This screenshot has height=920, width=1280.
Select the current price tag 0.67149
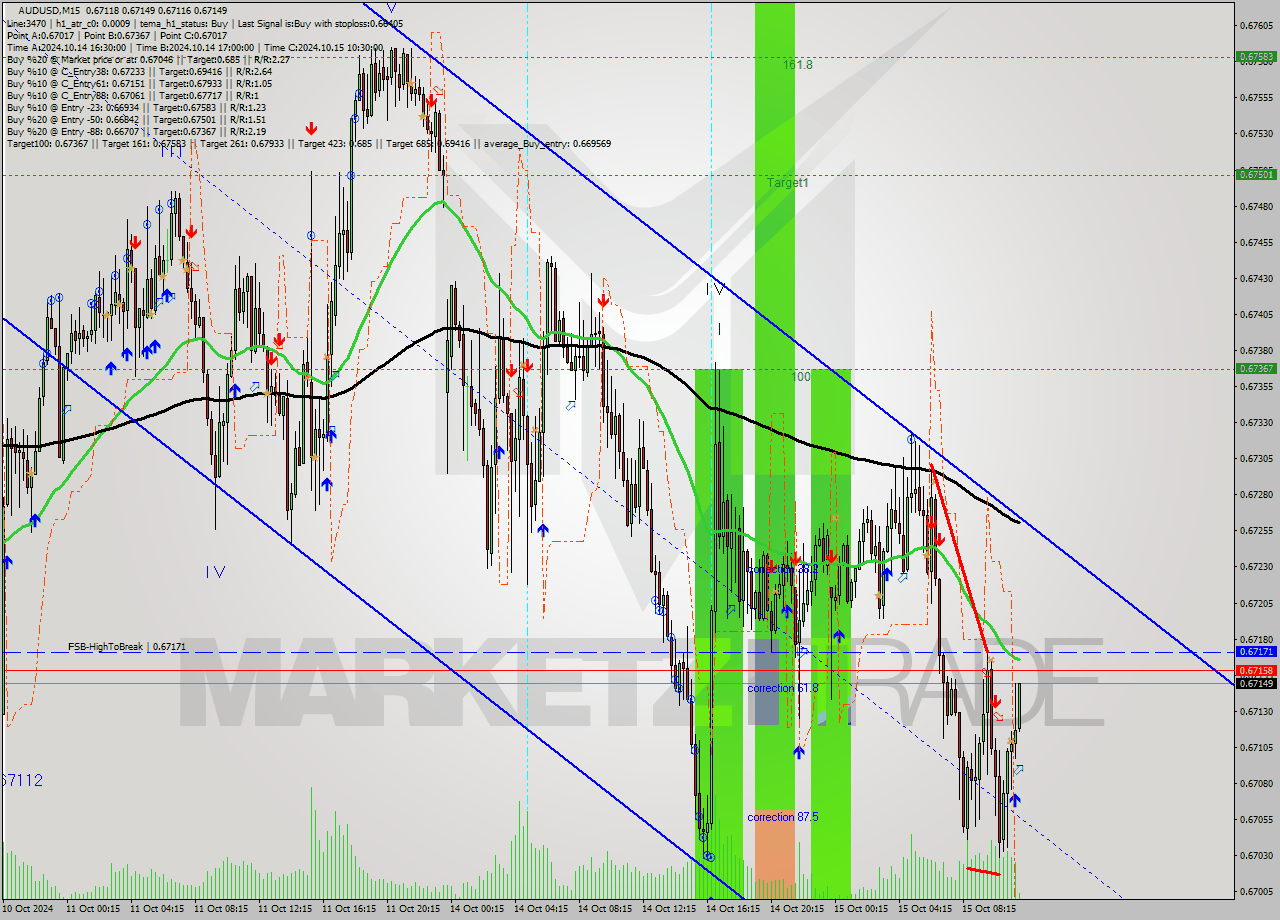click(1256, 683)
